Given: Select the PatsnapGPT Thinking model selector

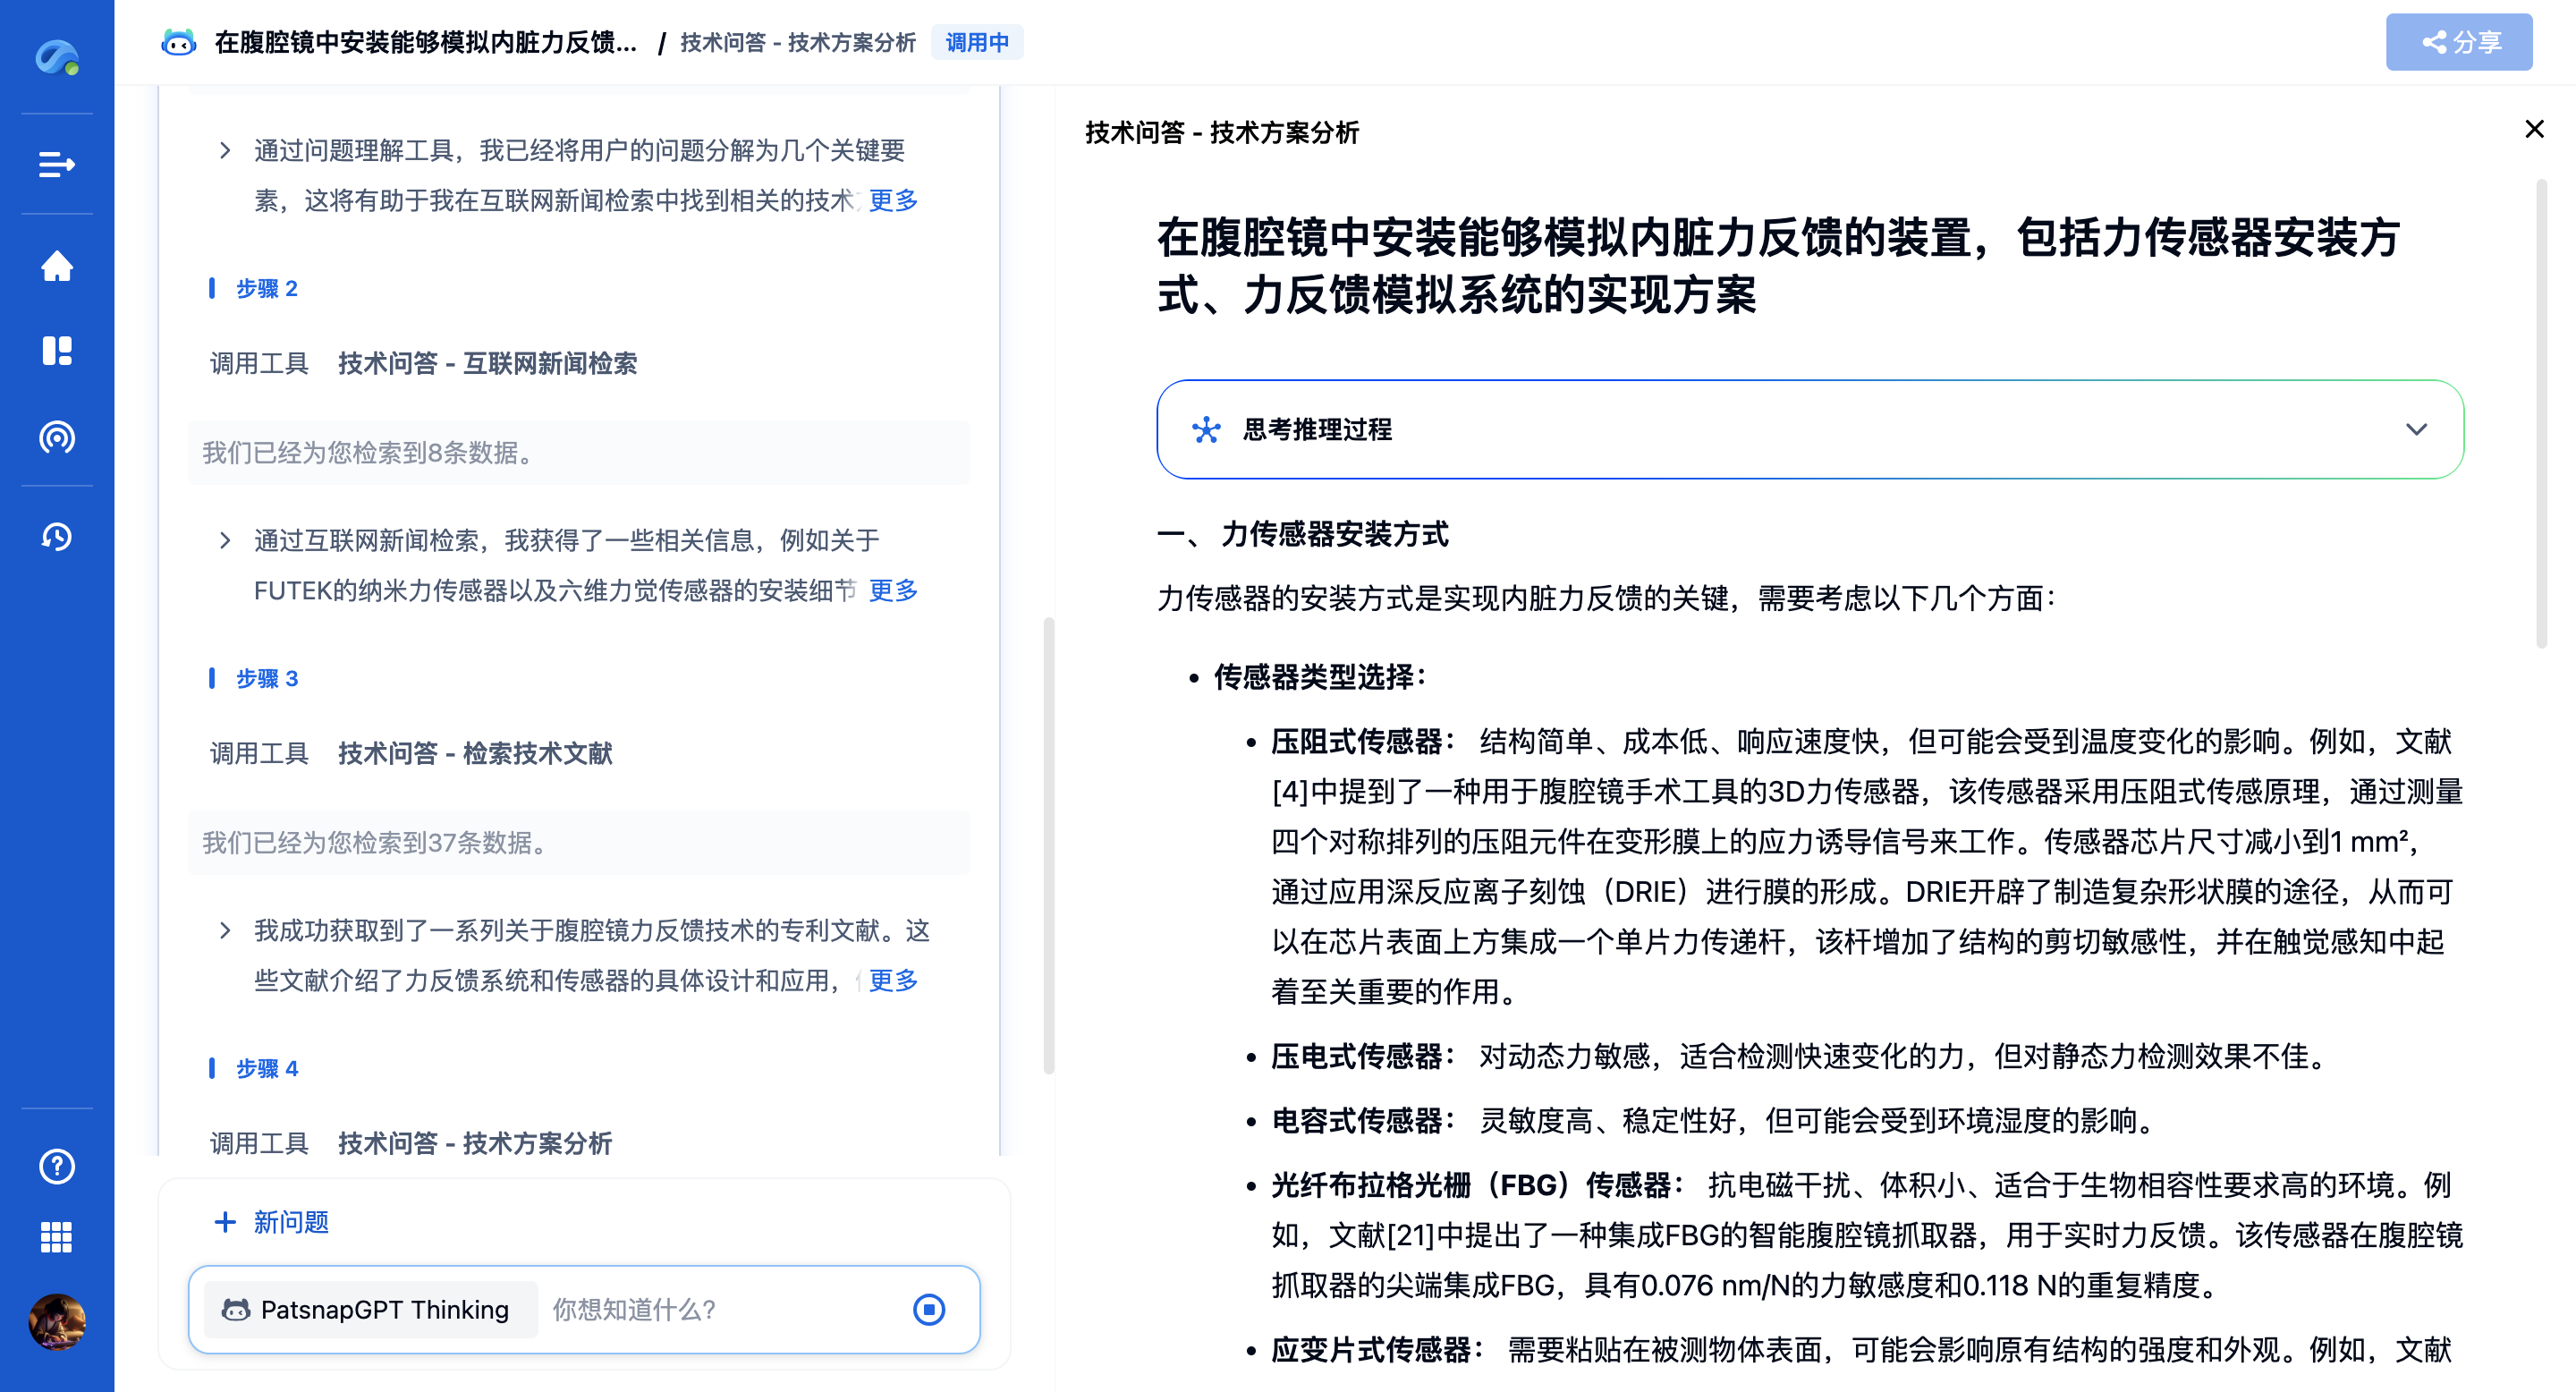Looking at the screenshot, I should click(x=370, y=1309).
